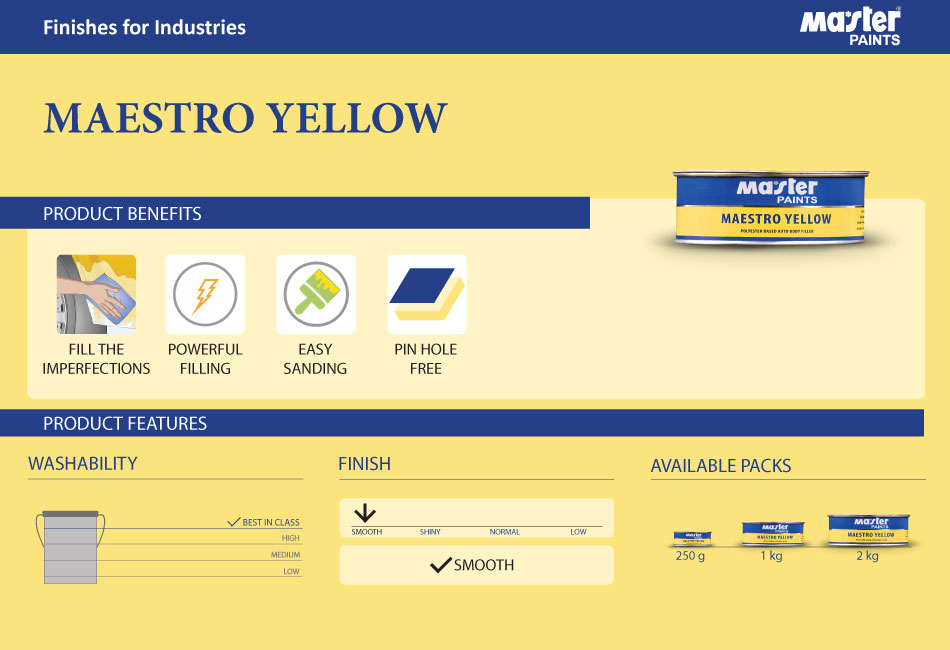Screen dimensions: 950x650
Task: Click the Easy Sanding paintbrush icon
Action: coord(316,294)
